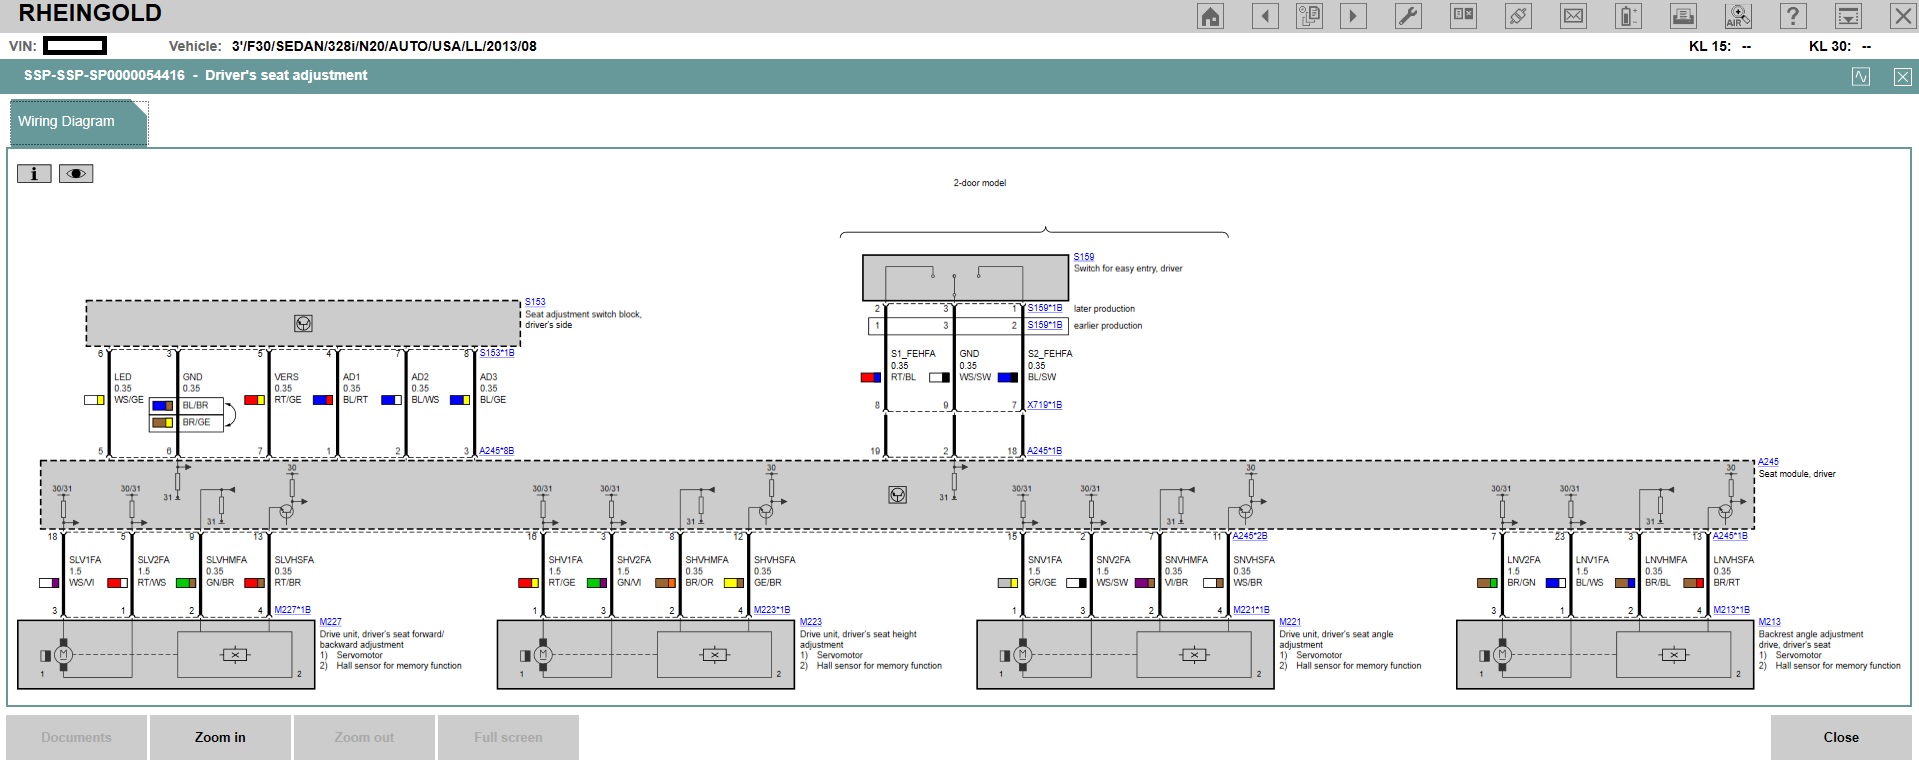Open the S159 easy entry switch link
The image size is (1919, 771).
coord(1084,257)
